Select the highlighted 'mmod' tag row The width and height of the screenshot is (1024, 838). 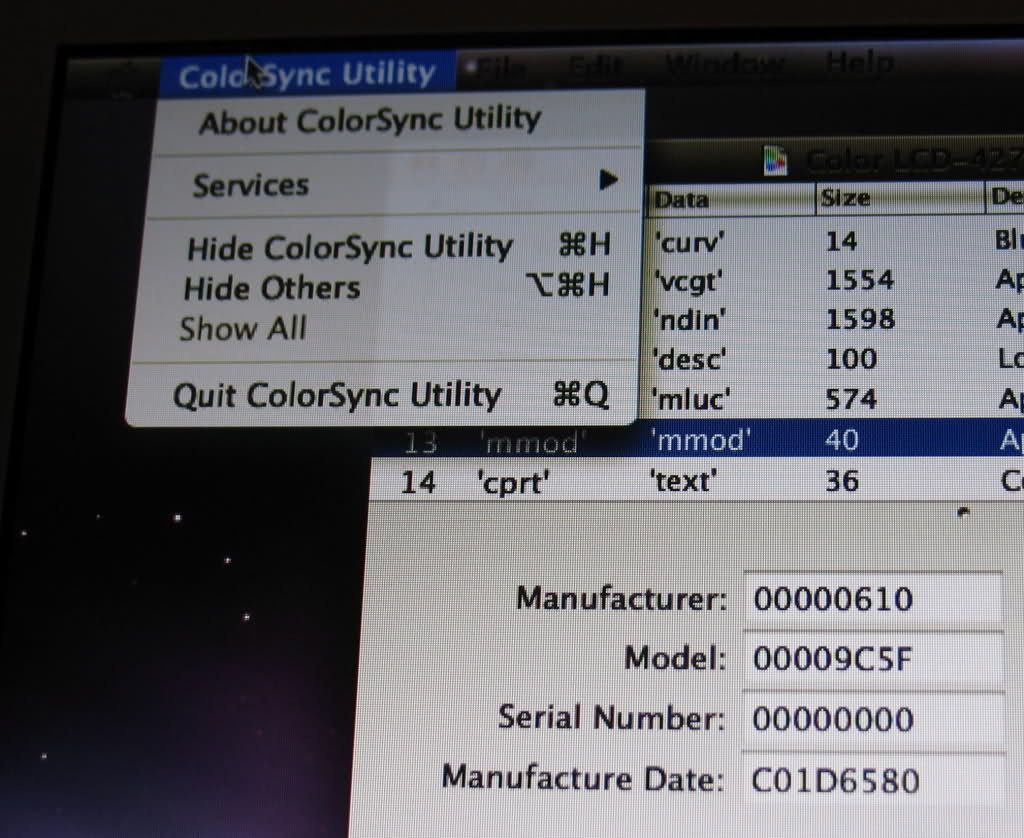[x=699, y=440]
